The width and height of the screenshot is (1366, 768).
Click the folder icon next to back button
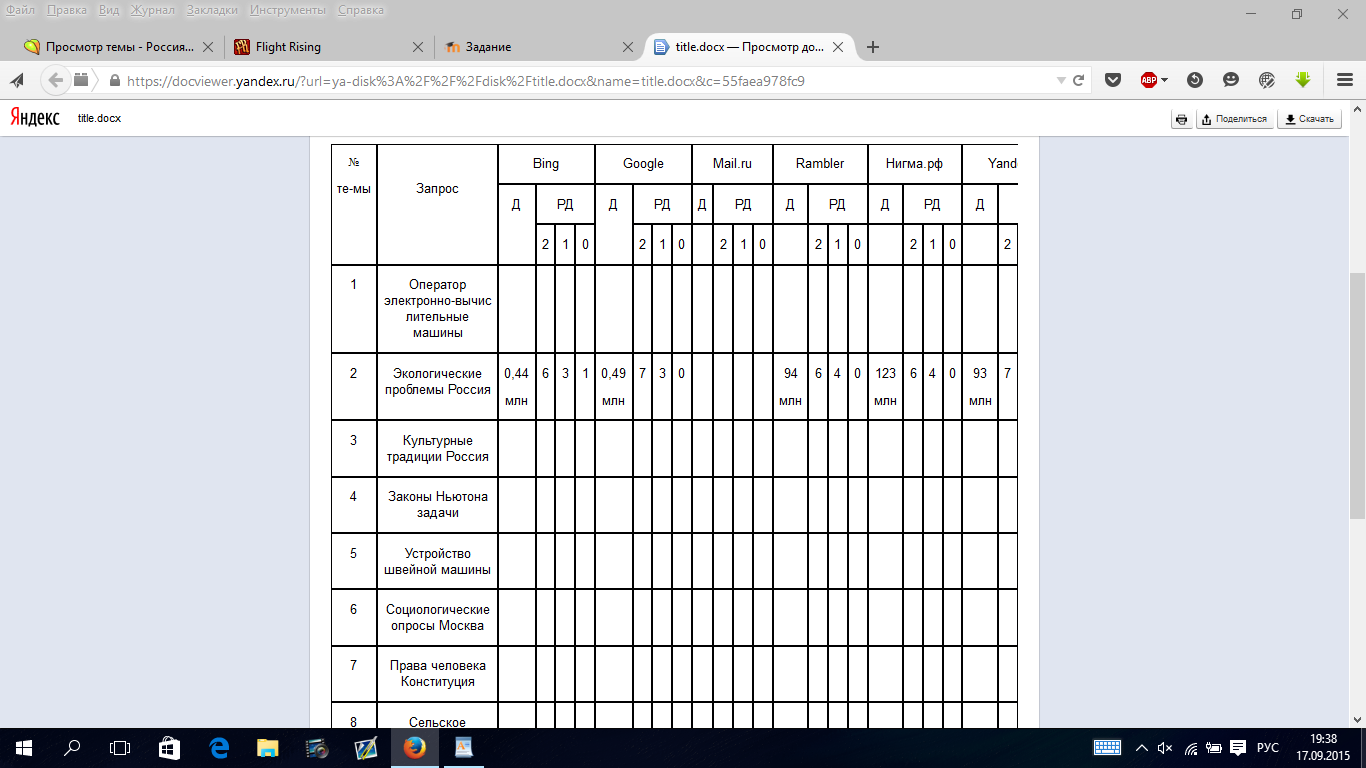tap(81, 80)
